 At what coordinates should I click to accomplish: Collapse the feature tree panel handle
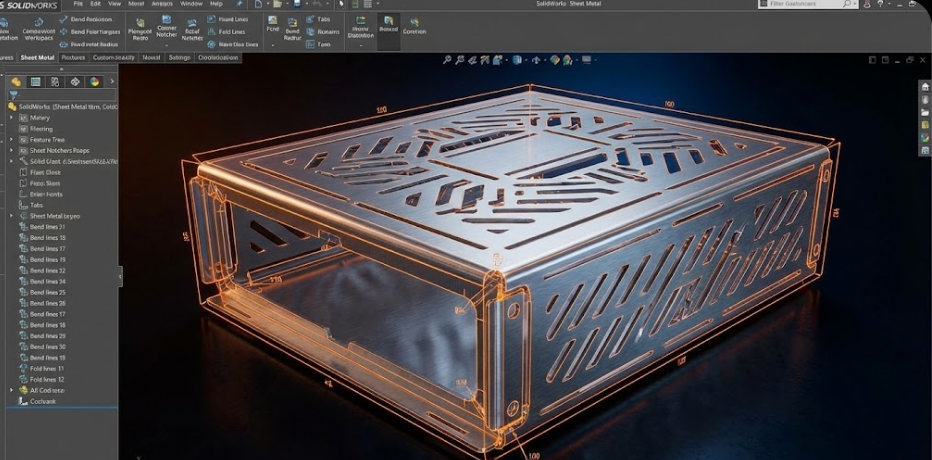(x=120, y=275)
